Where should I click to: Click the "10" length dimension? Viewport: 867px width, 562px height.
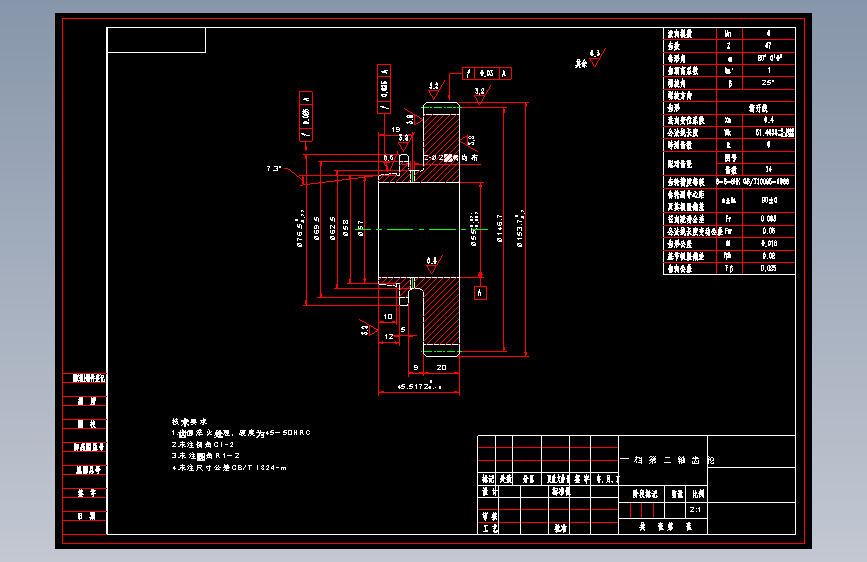pyautogui.click(x=388, y=317)
